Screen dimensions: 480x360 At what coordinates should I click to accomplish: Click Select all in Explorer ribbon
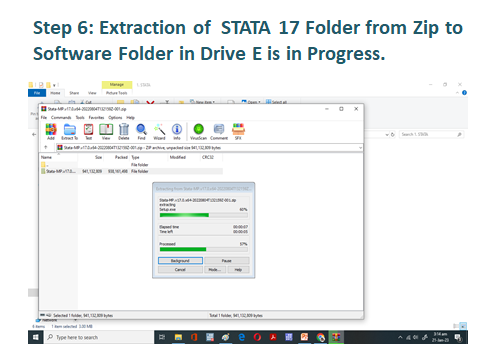click(276, 102)
